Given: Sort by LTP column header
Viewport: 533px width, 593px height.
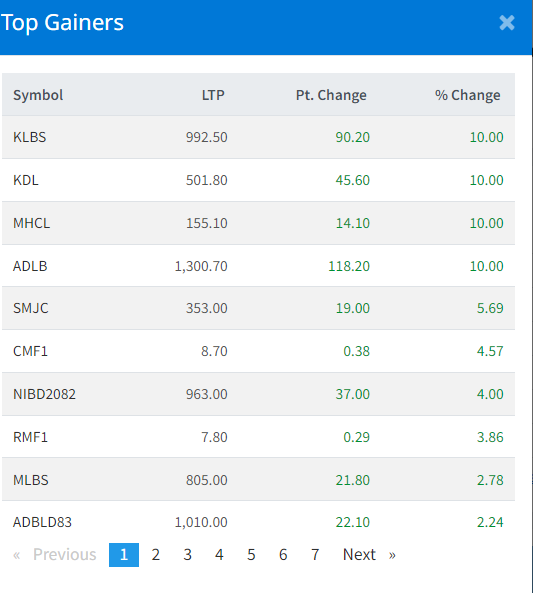Looking at the screenshot, I should point(213,95).
